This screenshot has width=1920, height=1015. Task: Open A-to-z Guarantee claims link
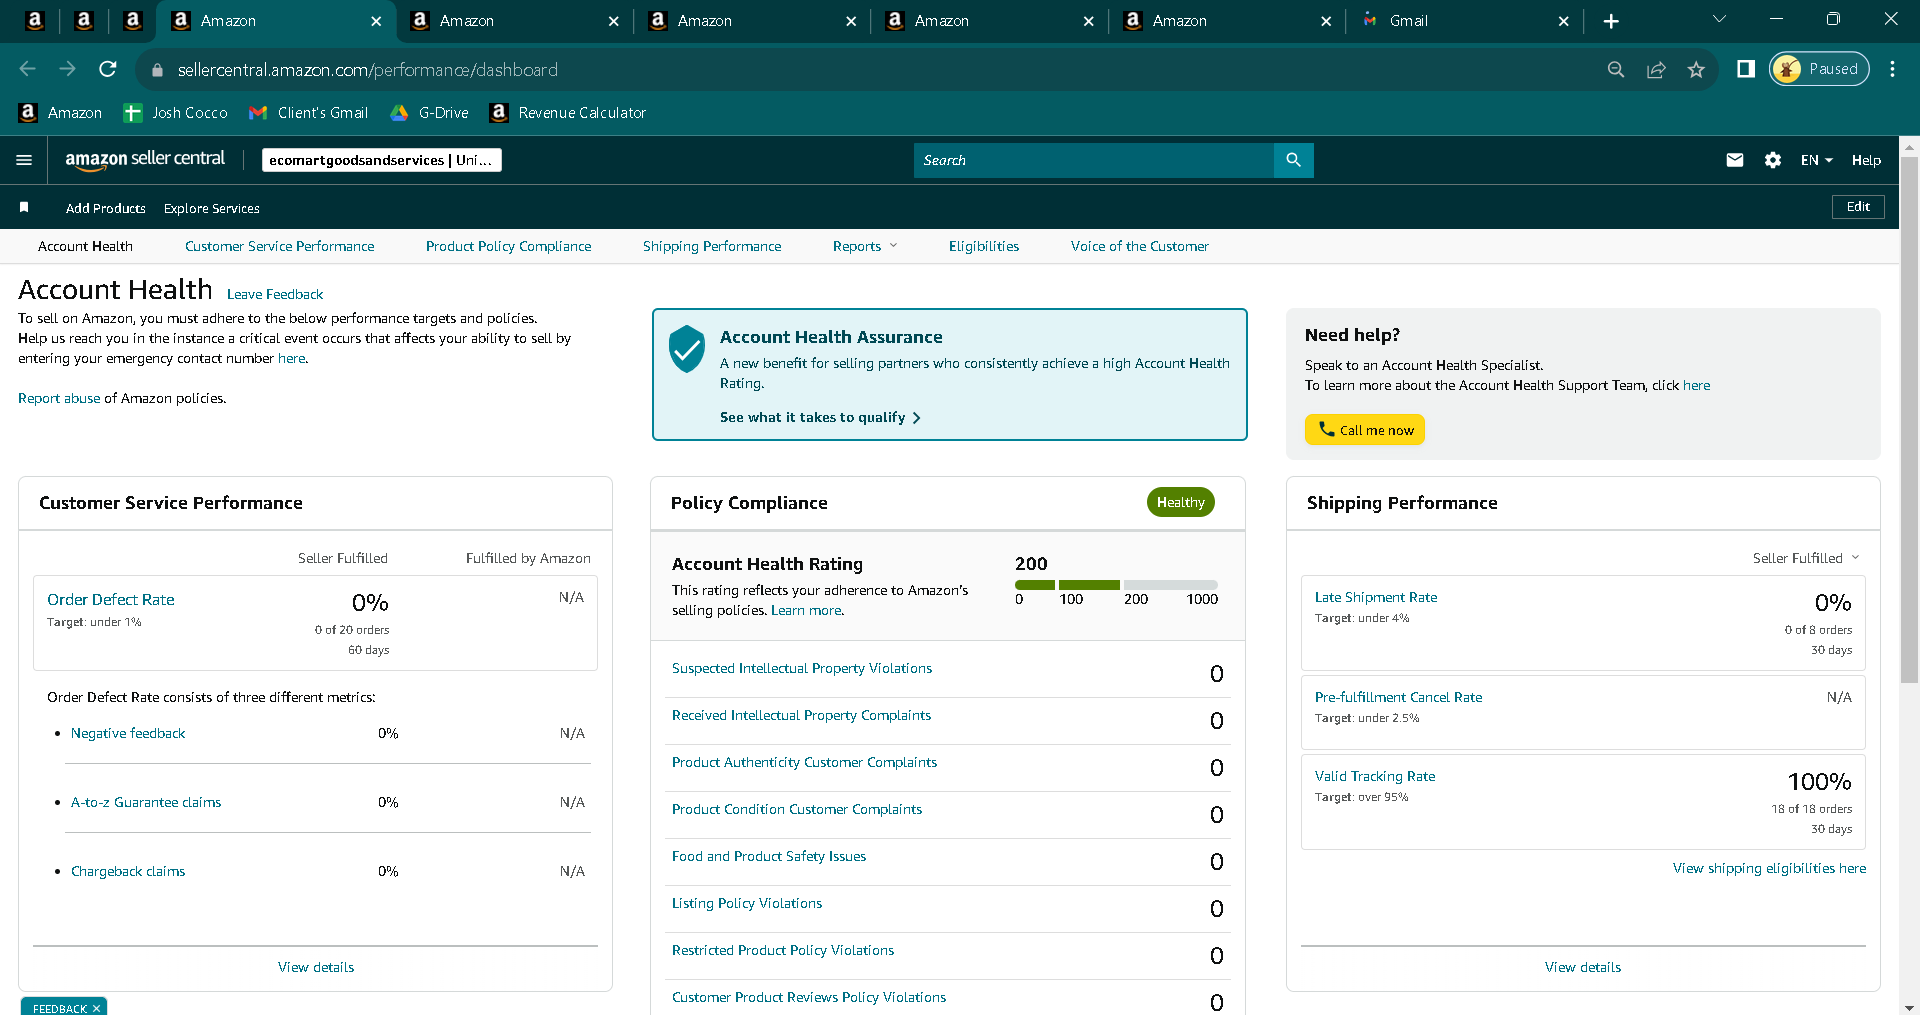(146, 802)
